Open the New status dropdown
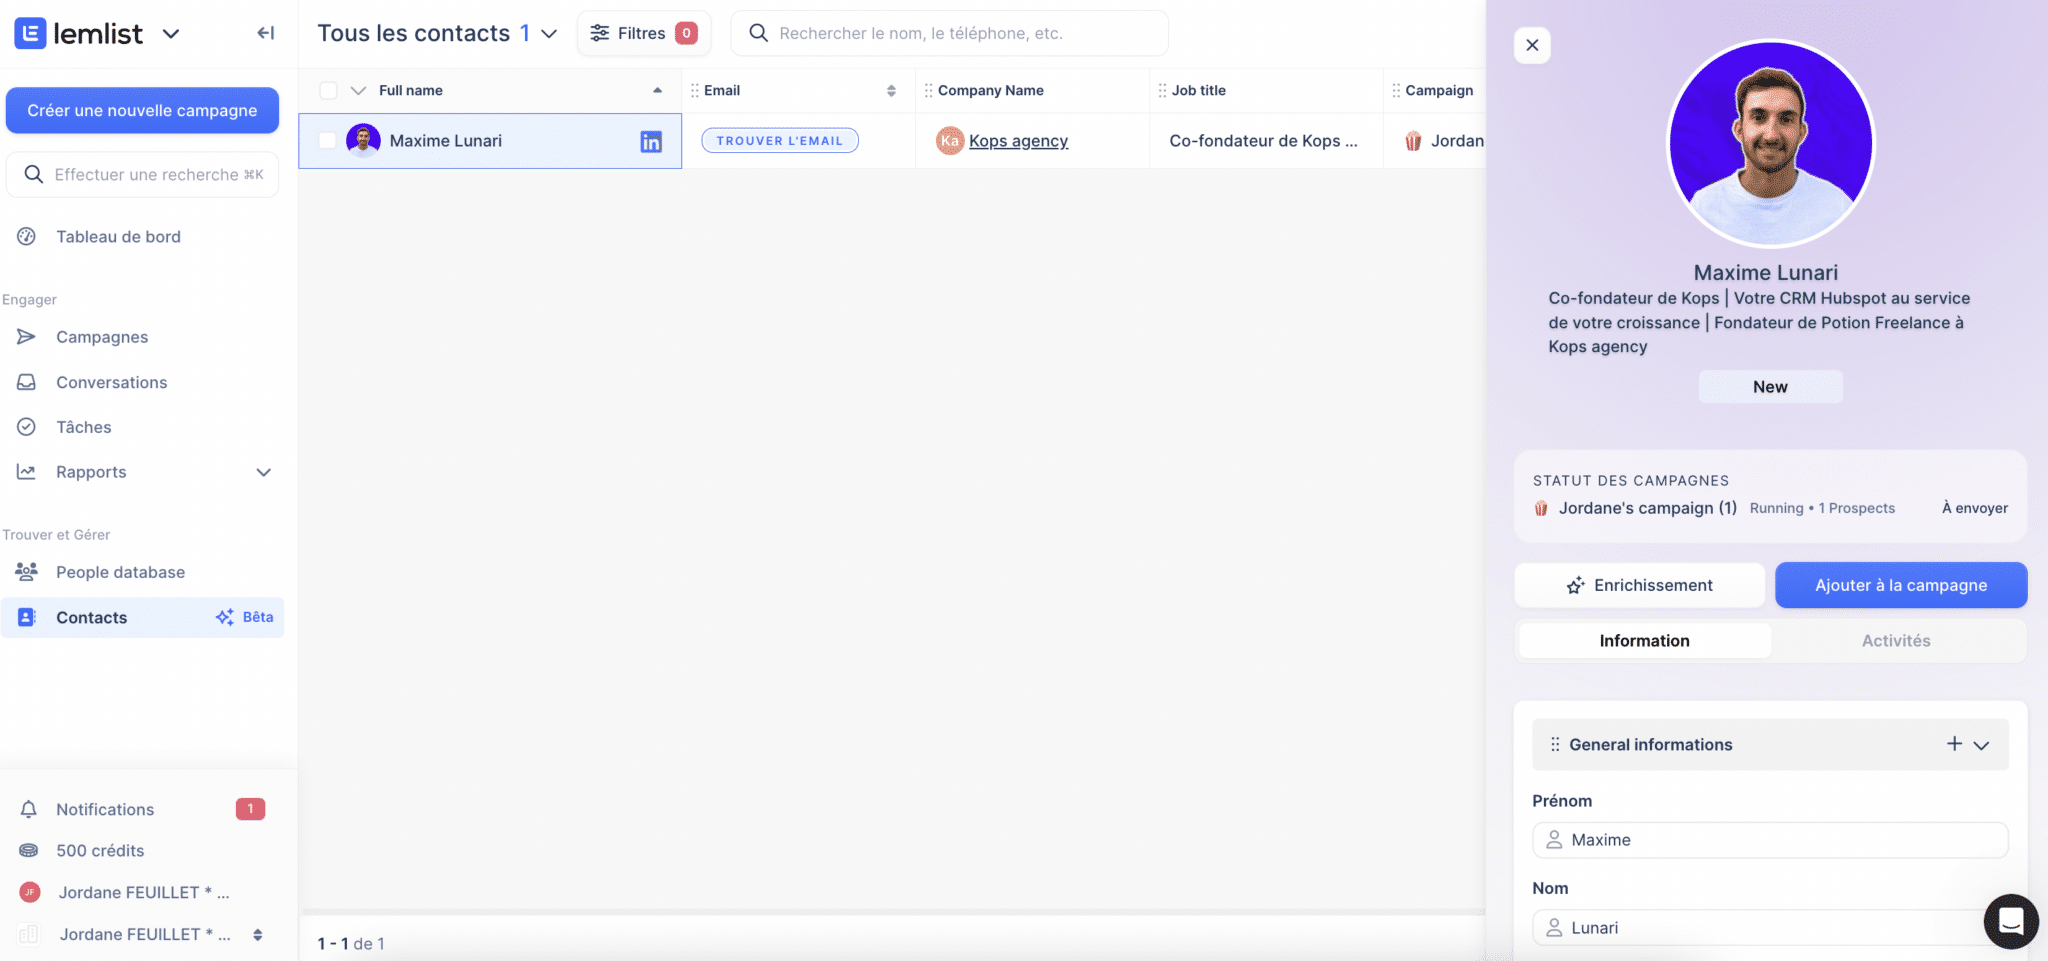Image resolution: width=2048 pixels, height=961 pixels. pyautogui.click(x=1770, y=387)
